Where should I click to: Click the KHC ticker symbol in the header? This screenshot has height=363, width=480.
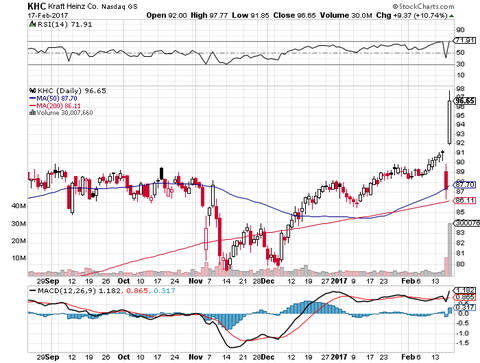[x=37, y=6]
